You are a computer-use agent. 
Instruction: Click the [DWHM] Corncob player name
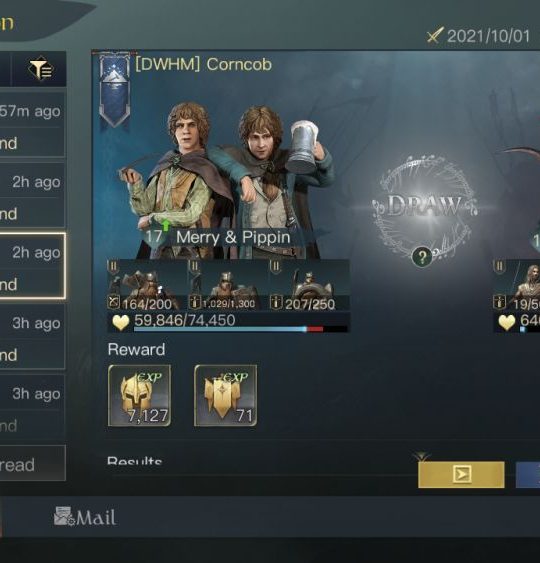coord(204,65)
